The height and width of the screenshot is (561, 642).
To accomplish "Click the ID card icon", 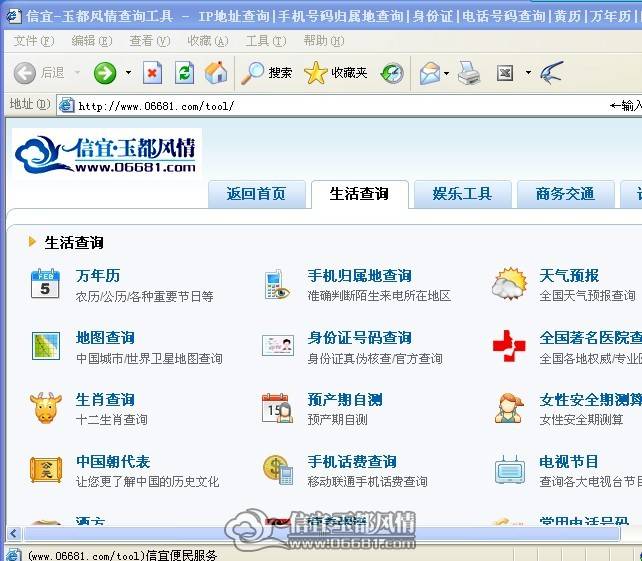I will point(278,345).
